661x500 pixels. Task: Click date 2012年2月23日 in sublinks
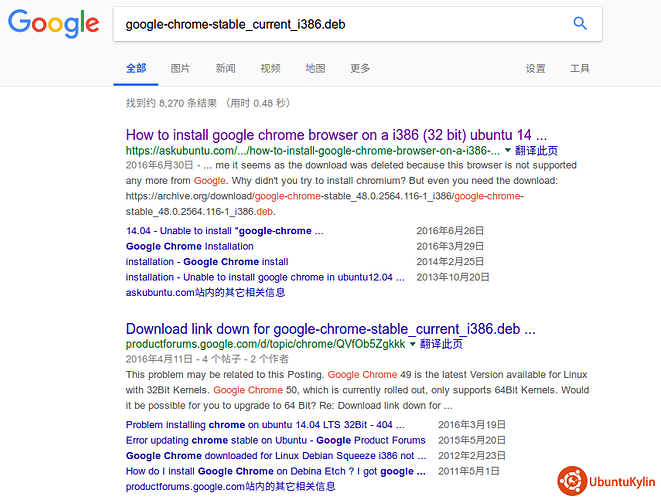(472, 456)
